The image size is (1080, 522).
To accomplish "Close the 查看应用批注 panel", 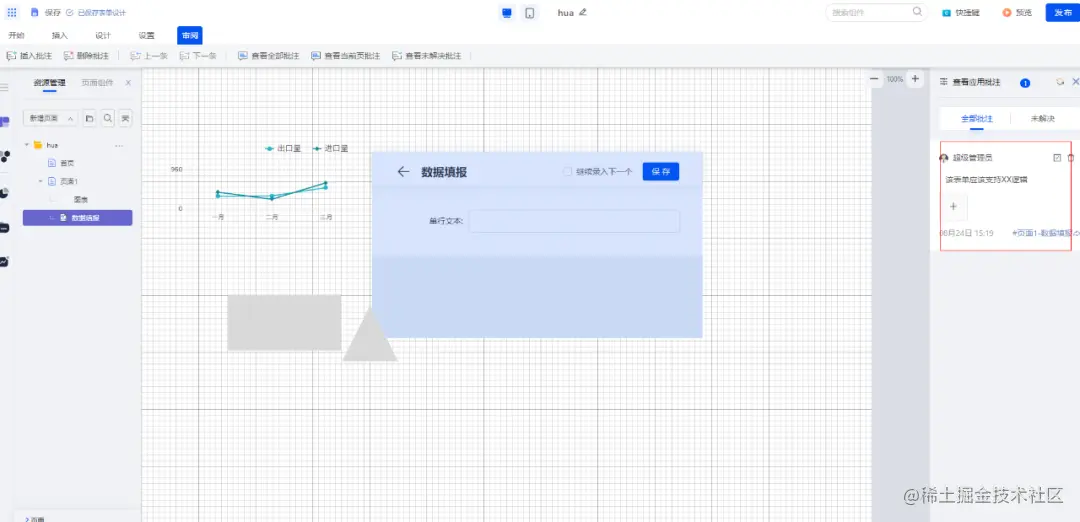I will pyautogui.click(x=1076, y=82).
